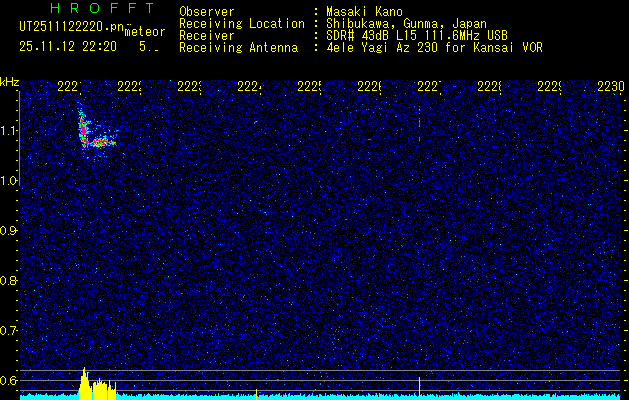Screen dimensions: 629x400
Task: Click time axis label 2222
Action: 129,87
